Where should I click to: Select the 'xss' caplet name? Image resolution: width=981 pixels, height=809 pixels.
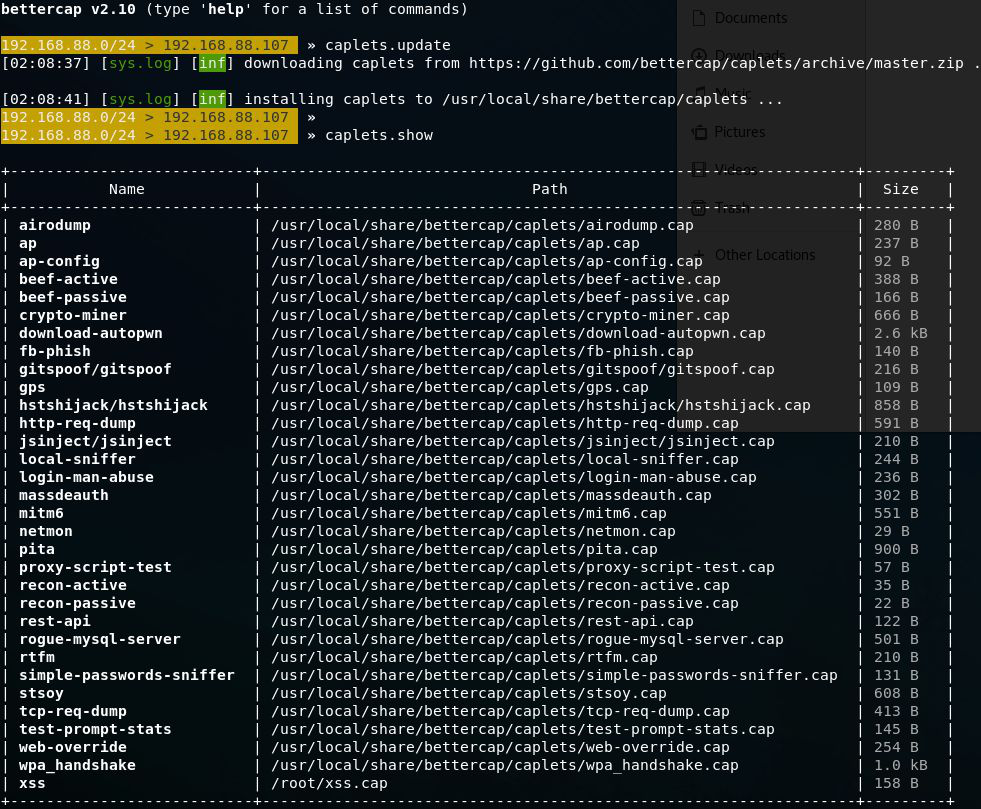32,783
